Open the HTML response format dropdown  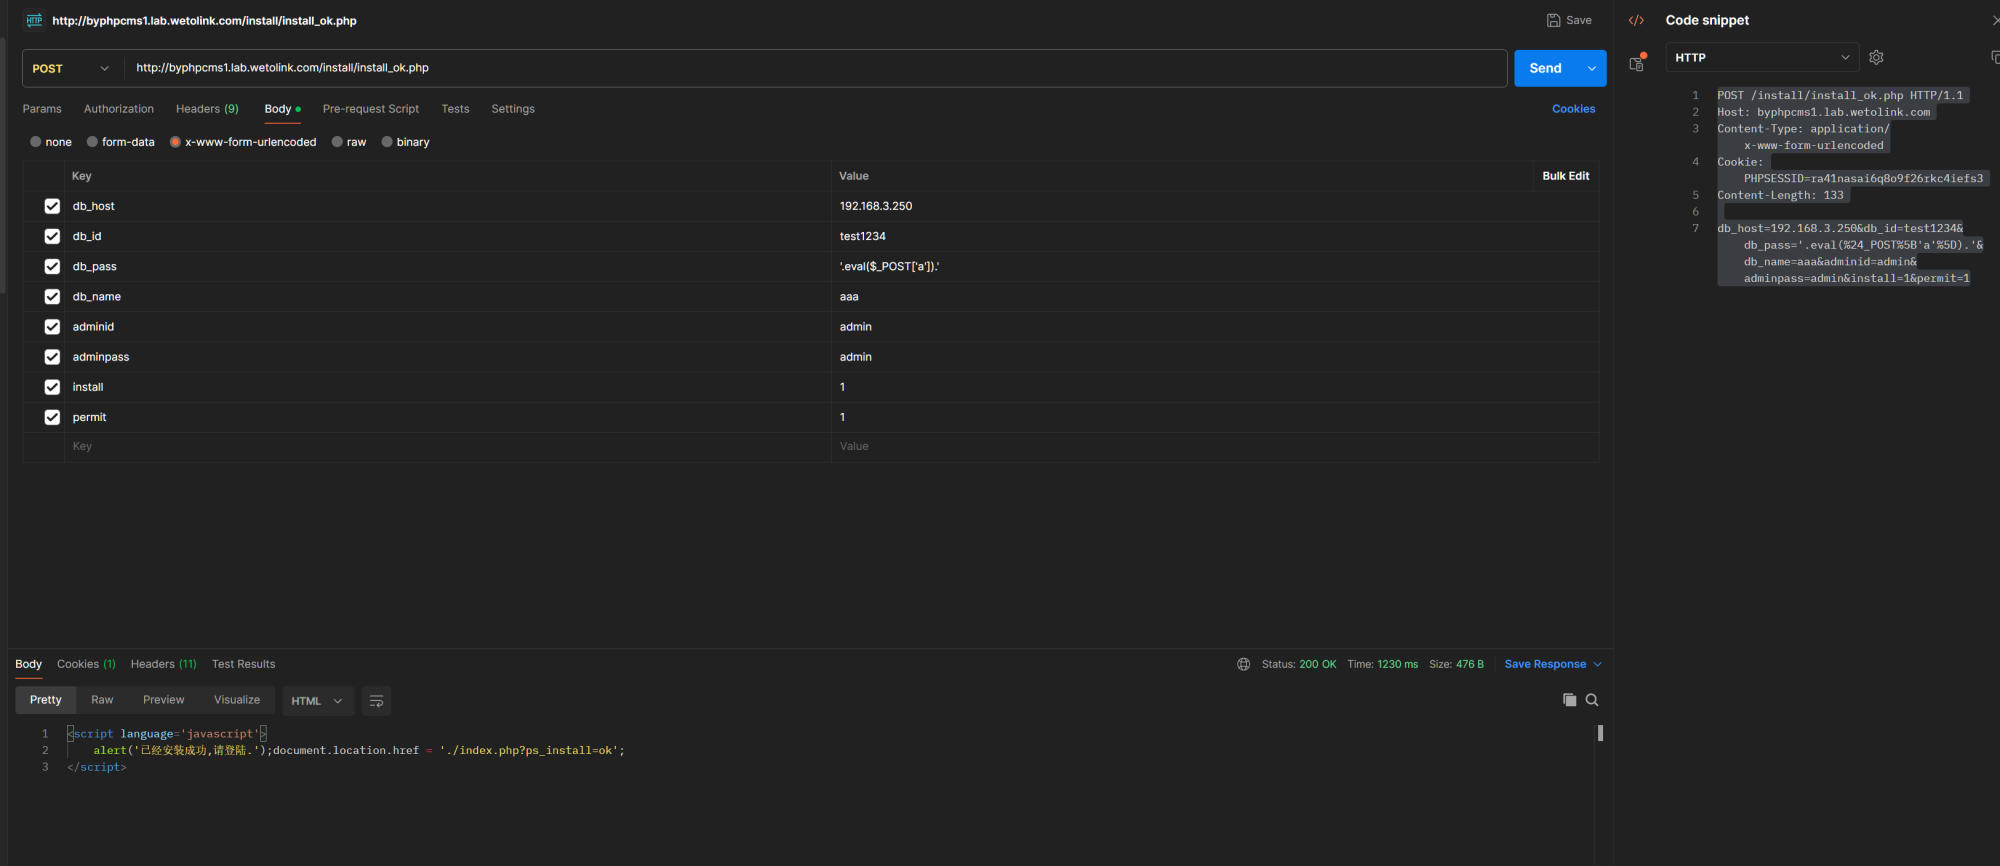click(x=316, y=701)
